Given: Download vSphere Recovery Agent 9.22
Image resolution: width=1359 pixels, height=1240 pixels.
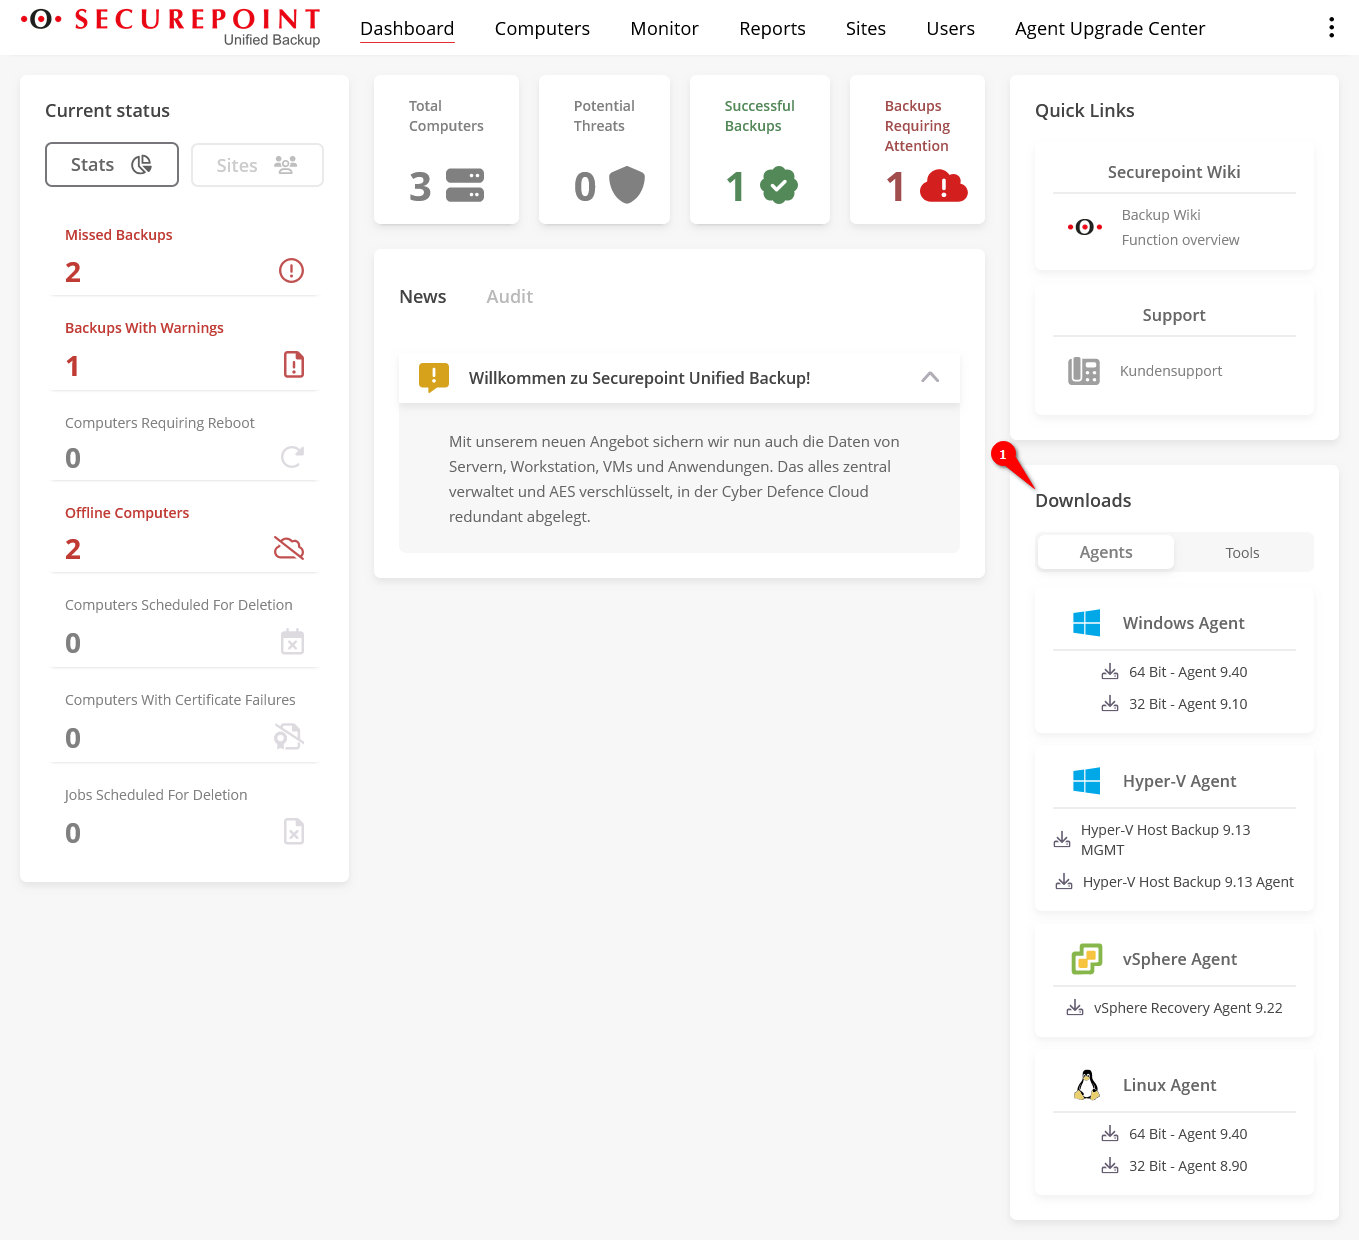Looking at the screenshot, I should [x=1187, y=1008].
